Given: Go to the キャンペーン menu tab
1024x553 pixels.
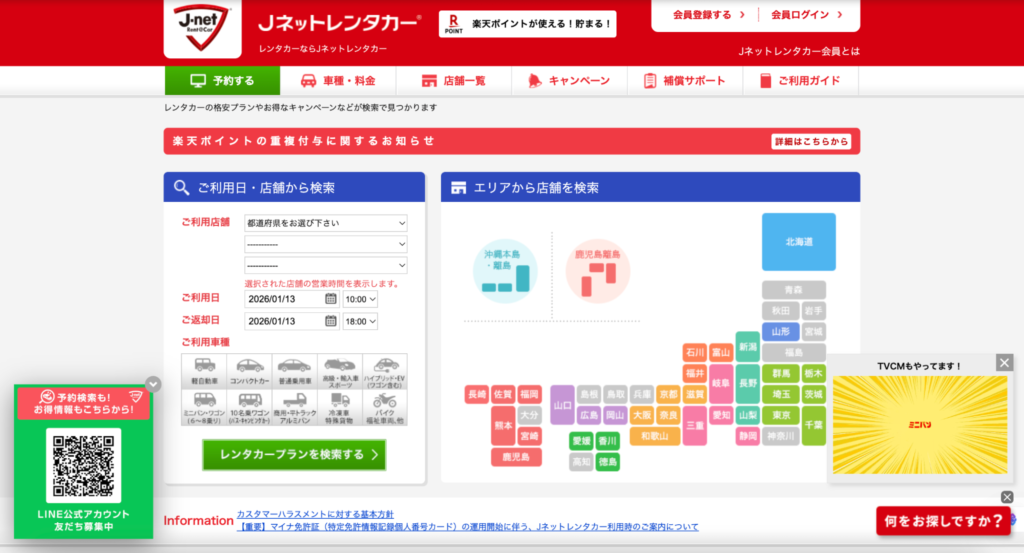Looking at the screenshot, I should [569, 81].
